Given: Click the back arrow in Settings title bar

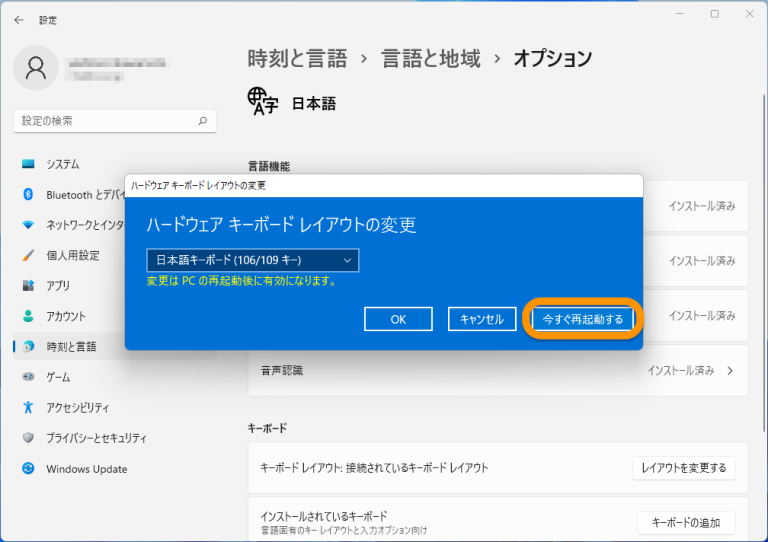Looking at the screenshot, I should [x=19, y=20].
